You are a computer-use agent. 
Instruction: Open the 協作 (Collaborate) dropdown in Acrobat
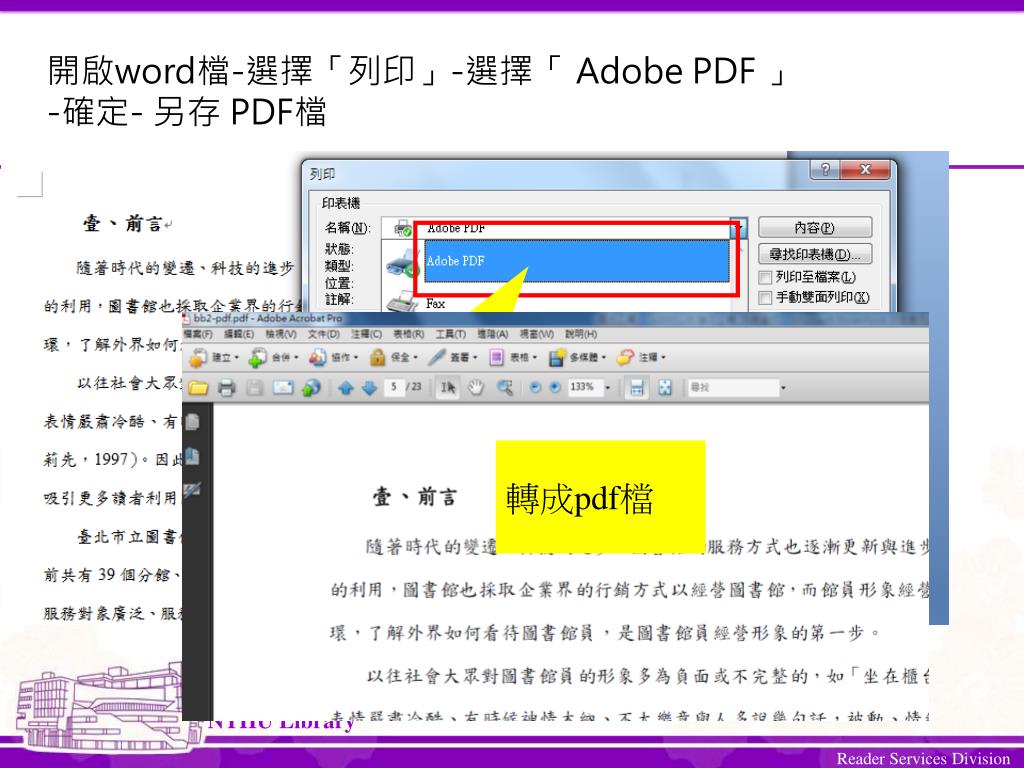pyautogui.click(x=334, y=357)
